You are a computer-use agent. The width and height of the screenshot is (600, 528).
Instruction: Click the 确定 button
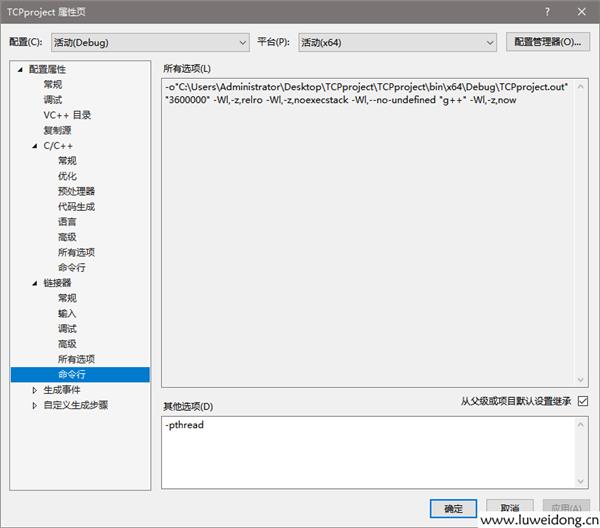453,507
